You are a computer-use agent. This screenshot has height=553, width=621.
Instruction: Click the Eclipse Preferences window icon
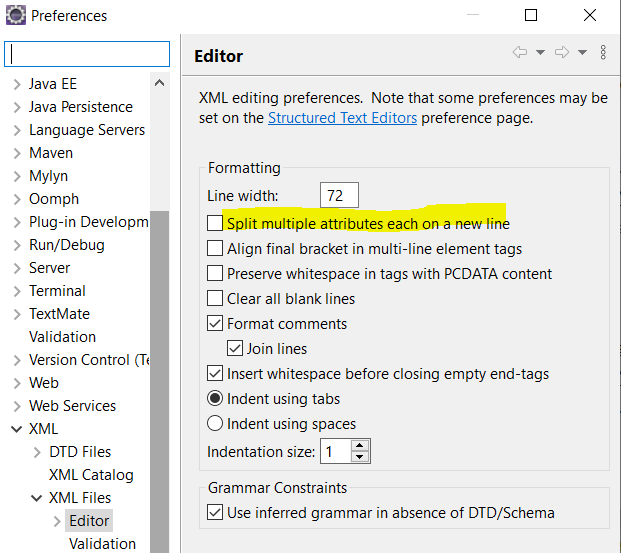(16, 15)
